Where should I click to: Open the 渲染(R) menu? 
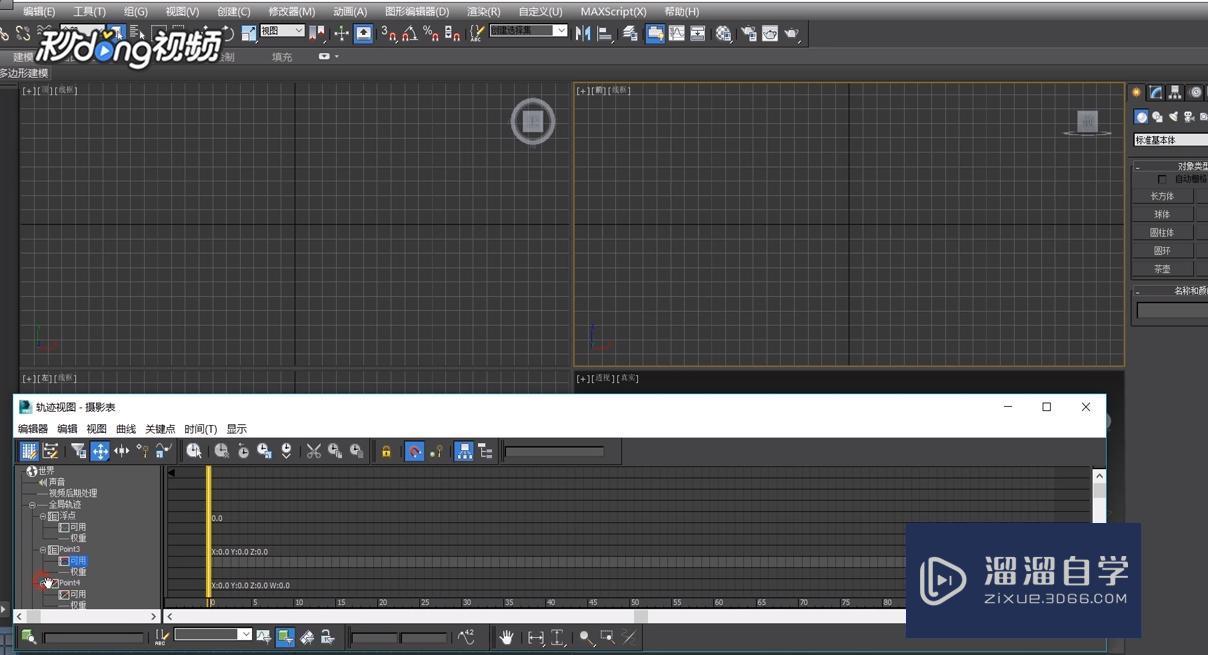click(x=484, y=12)
